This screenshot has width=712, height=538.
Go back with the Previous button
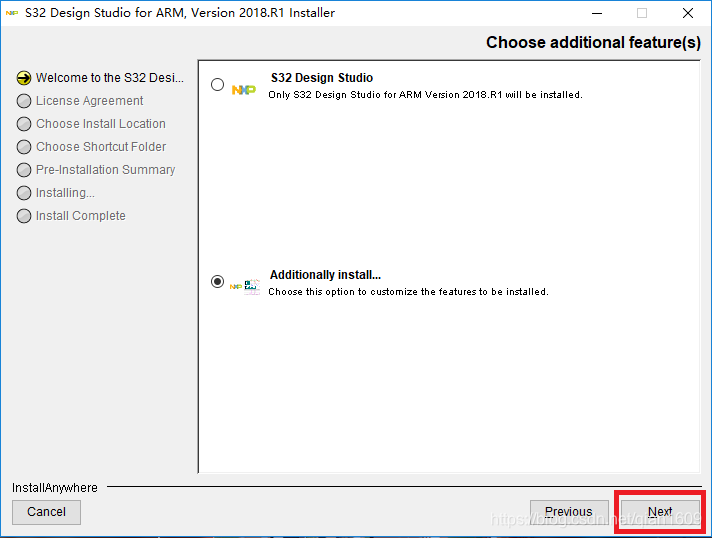coord(569,512)
